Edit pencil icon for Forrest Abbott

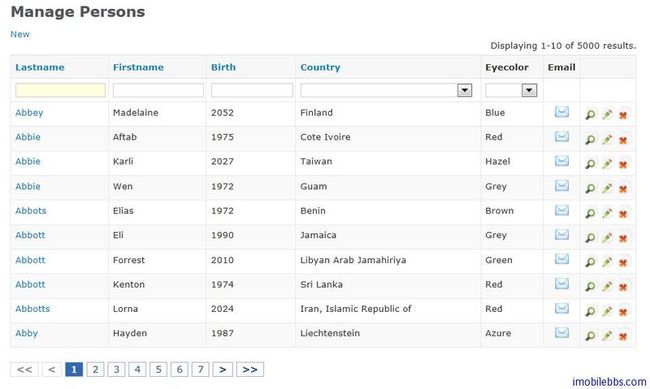click(x=607, y=262)
